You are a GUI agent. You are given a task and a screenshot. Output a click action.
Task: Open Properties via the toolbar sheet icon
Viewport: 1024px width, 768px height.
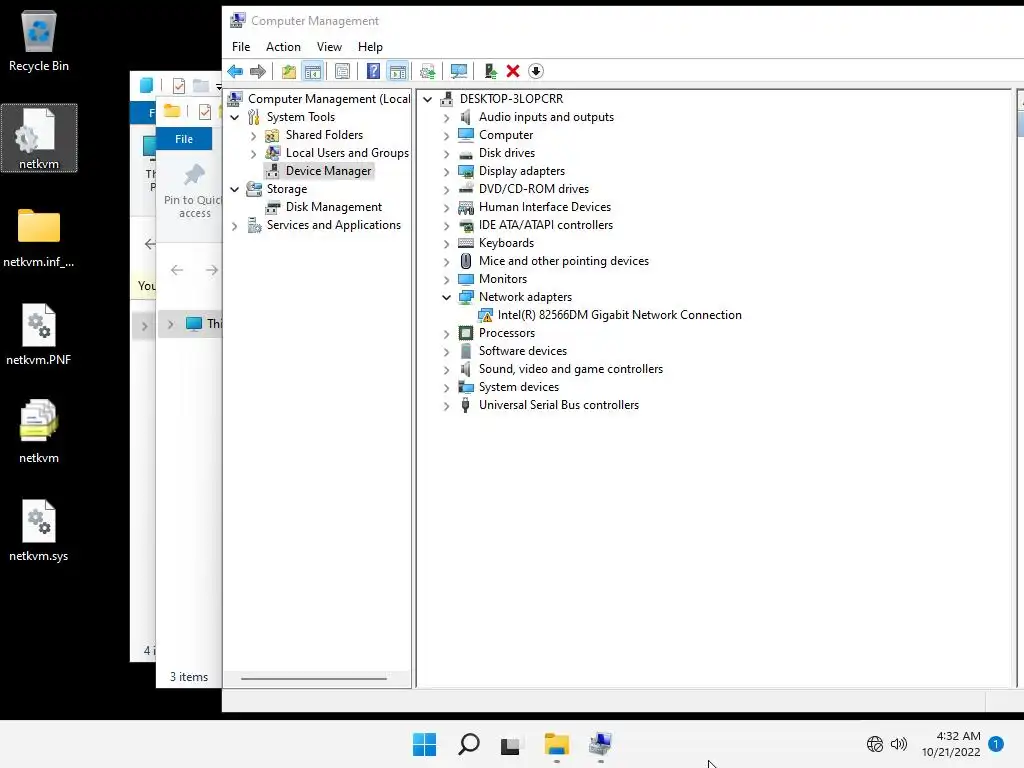coord(342,71)
